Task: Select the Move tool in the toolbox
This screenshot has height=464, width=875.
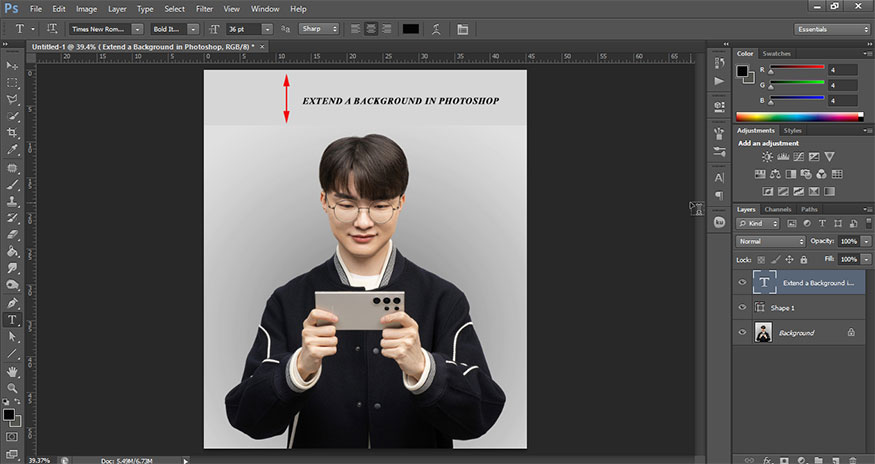Action: [x=13, y=66]
